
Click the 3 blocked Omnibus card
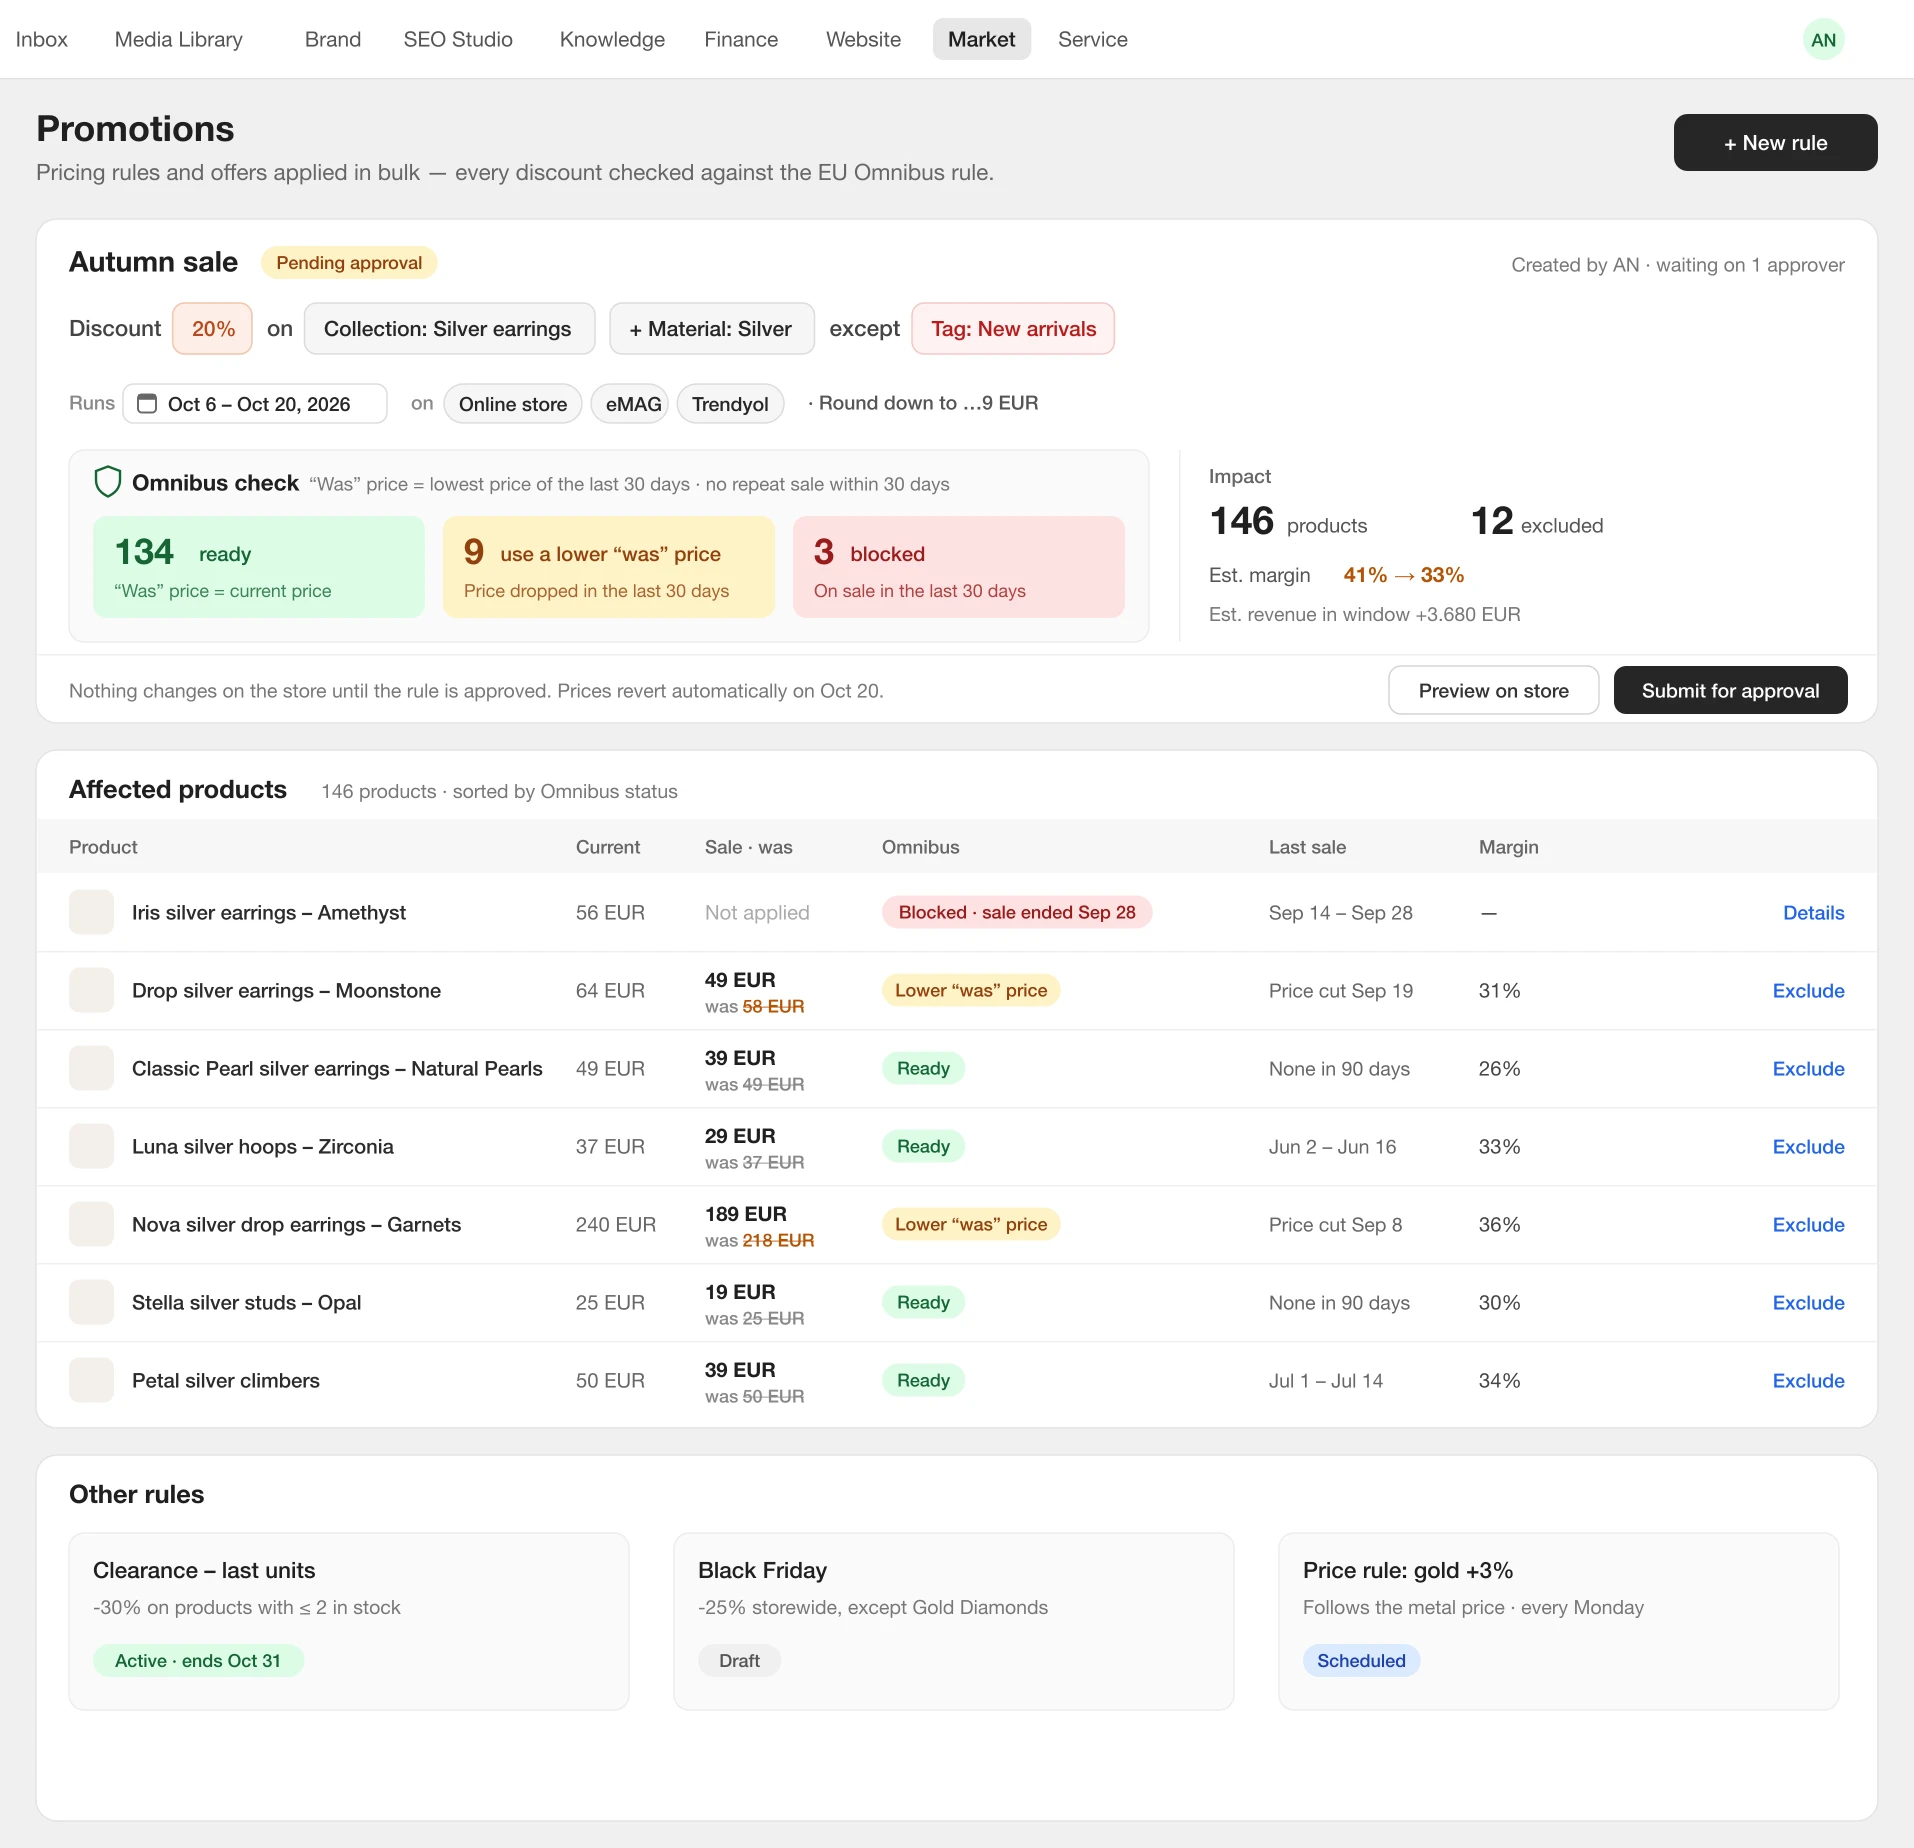point(959,567)
